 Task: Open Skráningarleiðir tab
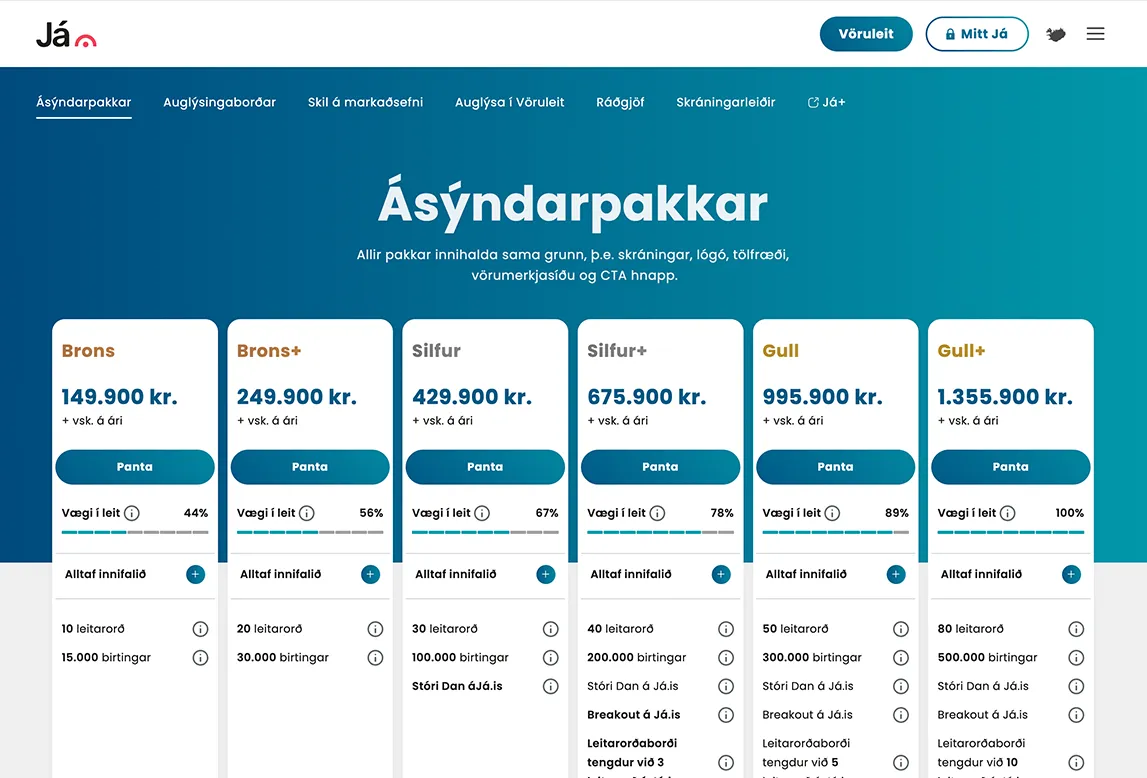click(x=726, y=102)
